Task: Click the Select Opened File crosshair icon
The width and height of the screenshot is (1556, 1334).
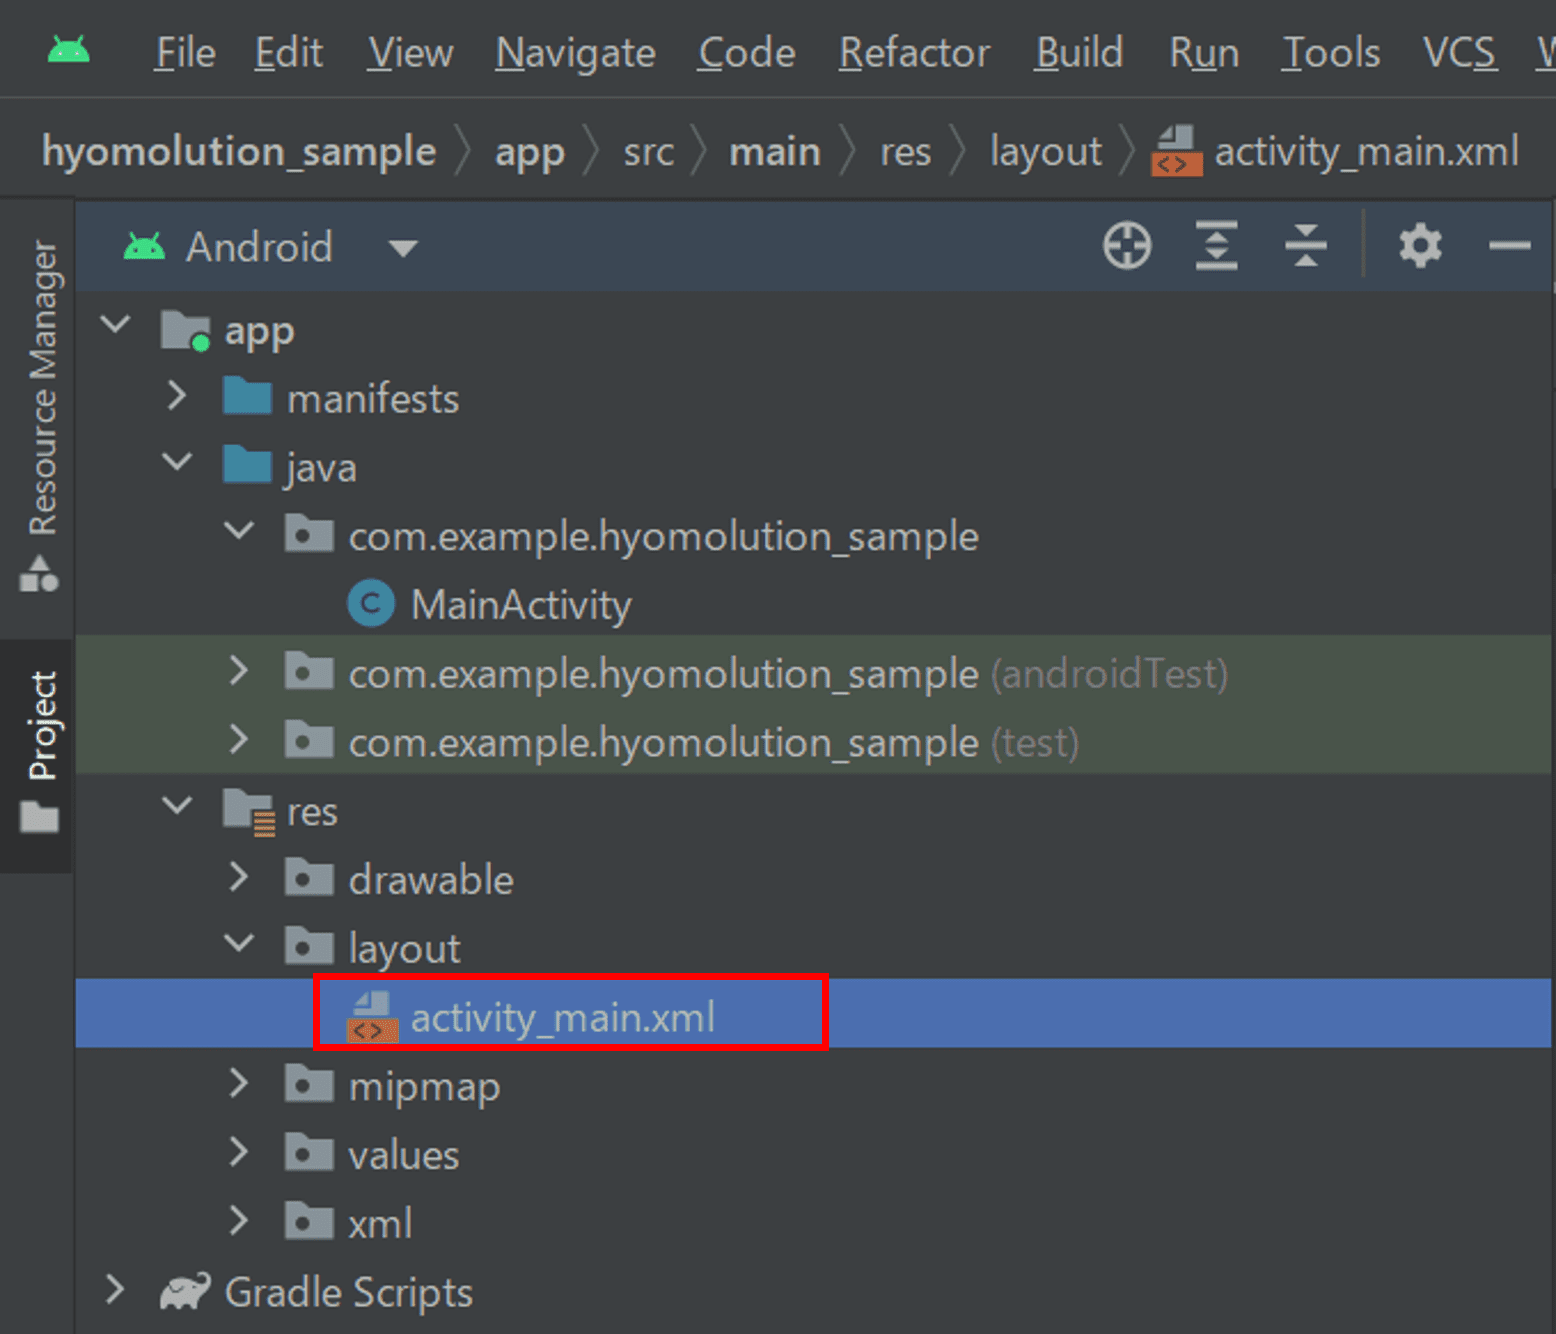Action: coord(1128,246)
